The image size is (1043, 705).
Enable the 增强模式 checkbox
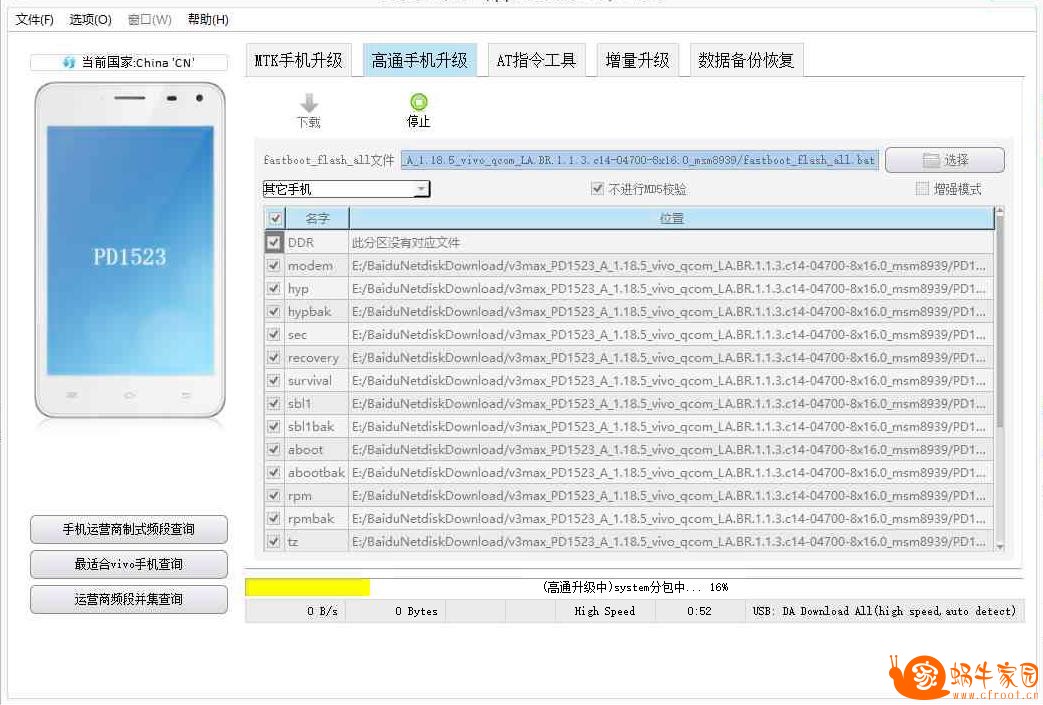[922, 189]
